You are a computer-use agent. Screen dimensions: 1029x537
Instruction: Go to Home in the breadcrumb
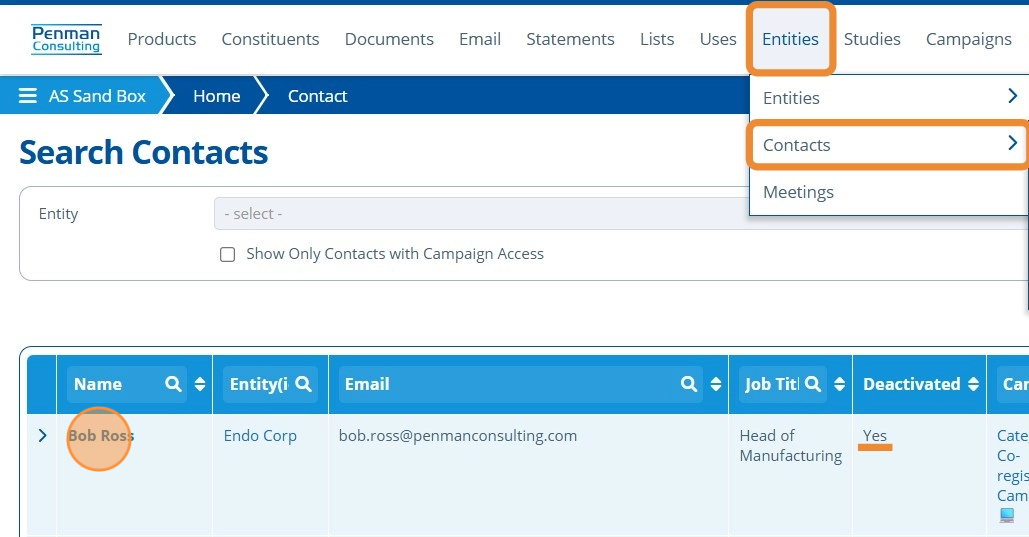[216, 96]
